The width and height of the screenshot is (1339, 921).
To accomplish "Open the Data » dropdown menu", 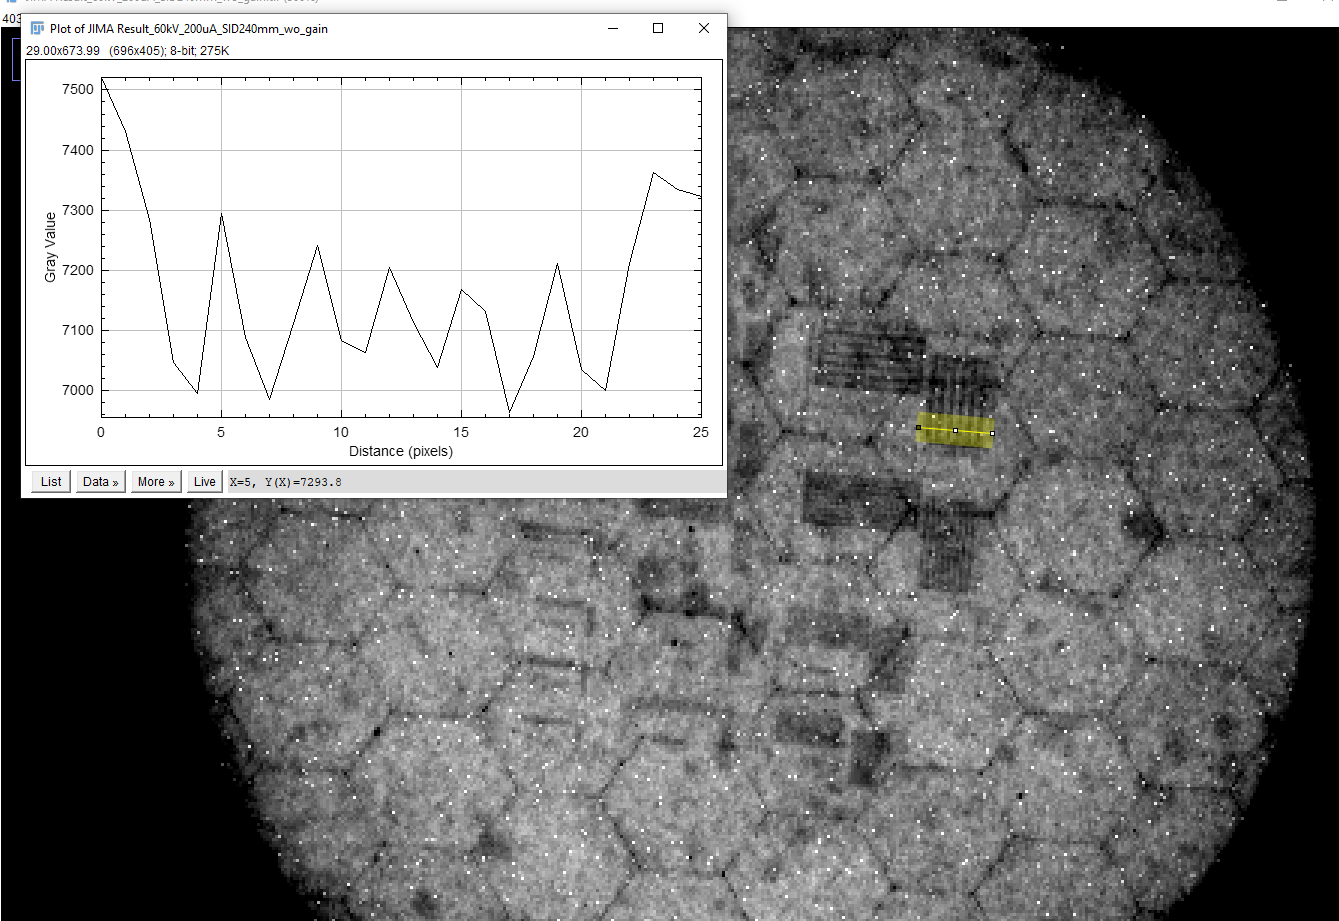I will [x=101, y=482].
